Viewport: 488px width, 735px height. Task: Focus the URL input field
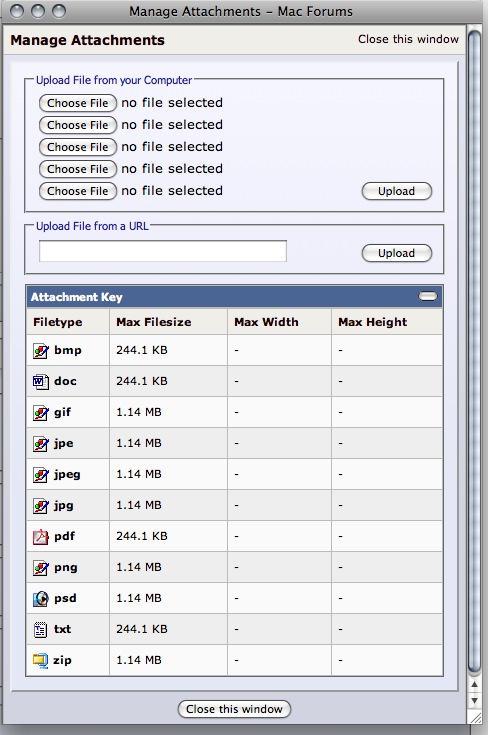(x=163, y=251)
